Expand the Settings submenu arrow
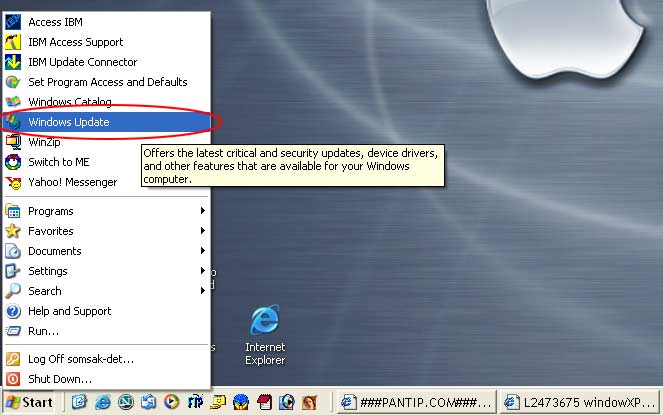Viewport: 663px width, 416px height. pyautogui.click(x=203, y=271)
